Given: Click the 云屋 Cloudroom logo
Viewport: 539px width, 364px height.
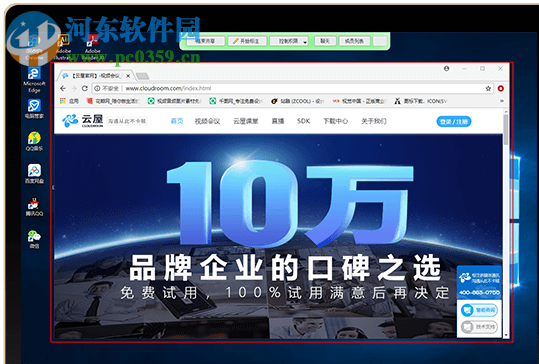Looking at the screenshot, I should coord(82,121).
